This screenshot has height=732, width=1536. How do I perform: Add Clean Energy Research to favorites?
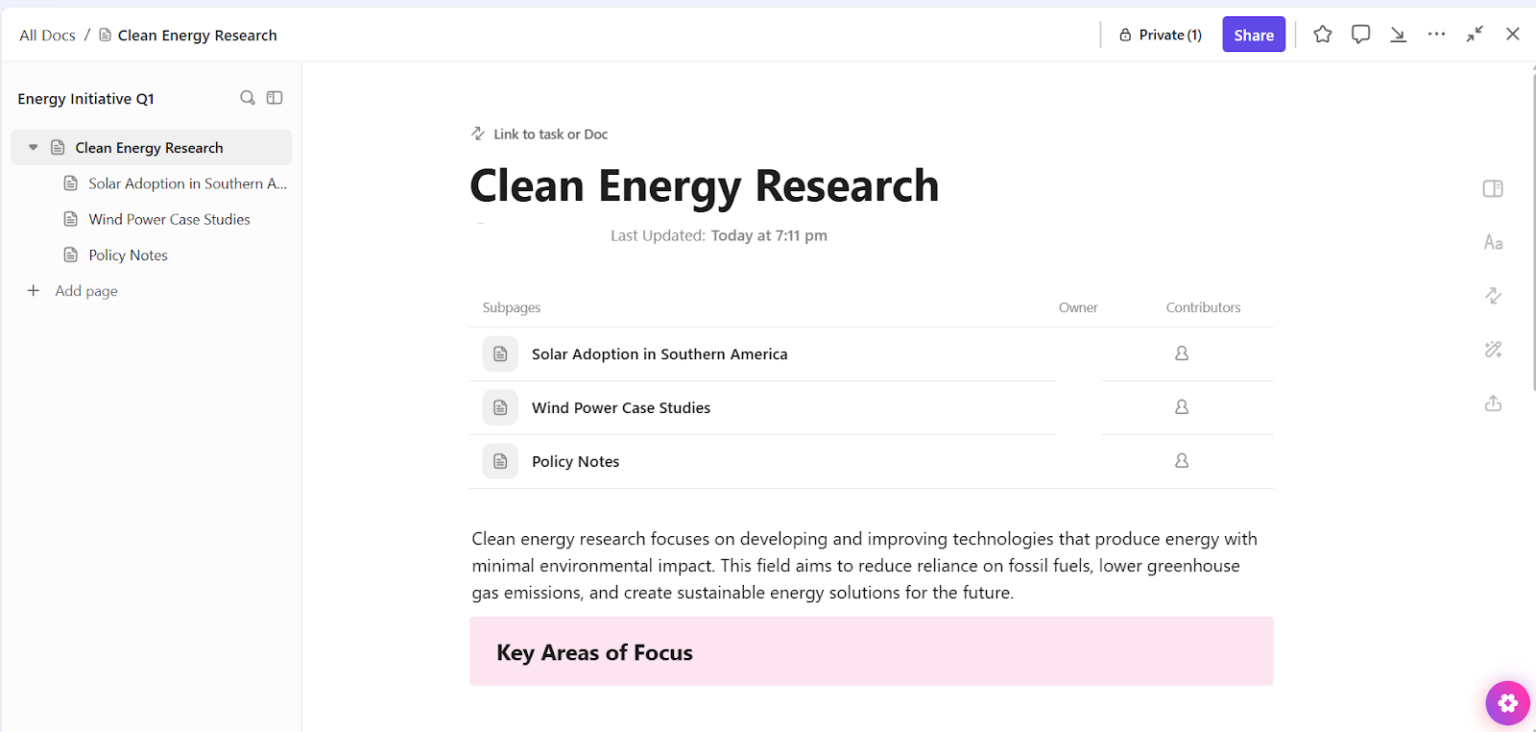coord(1322,34)
